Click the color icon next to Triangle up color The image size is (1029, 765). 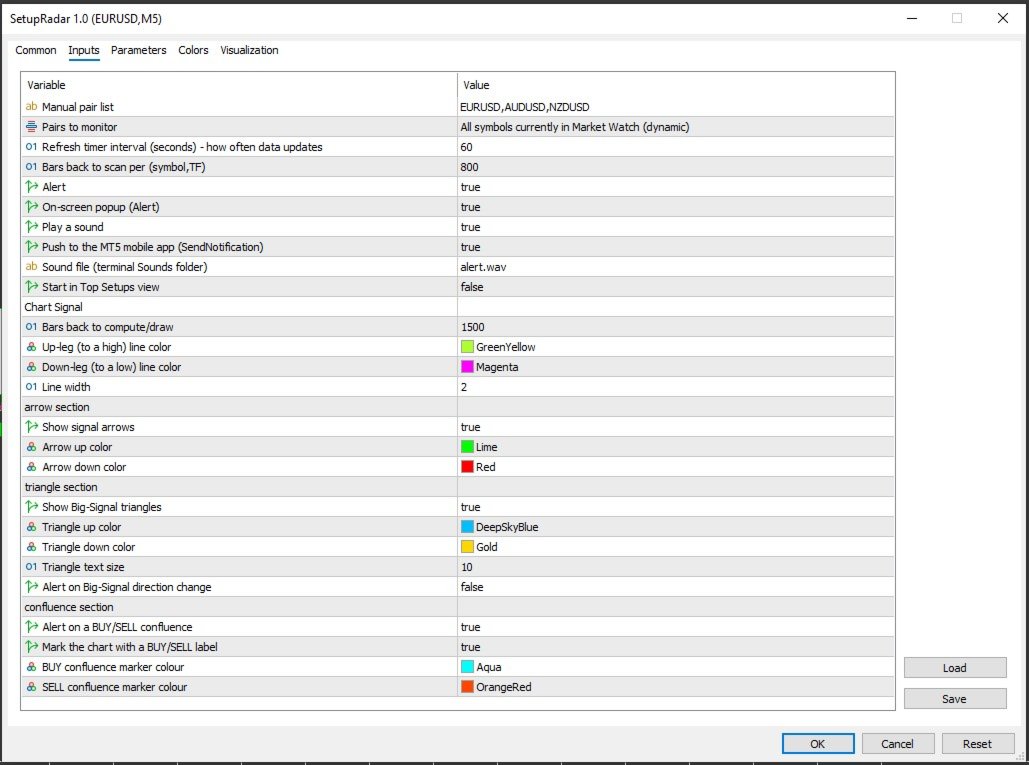point(31,527)
